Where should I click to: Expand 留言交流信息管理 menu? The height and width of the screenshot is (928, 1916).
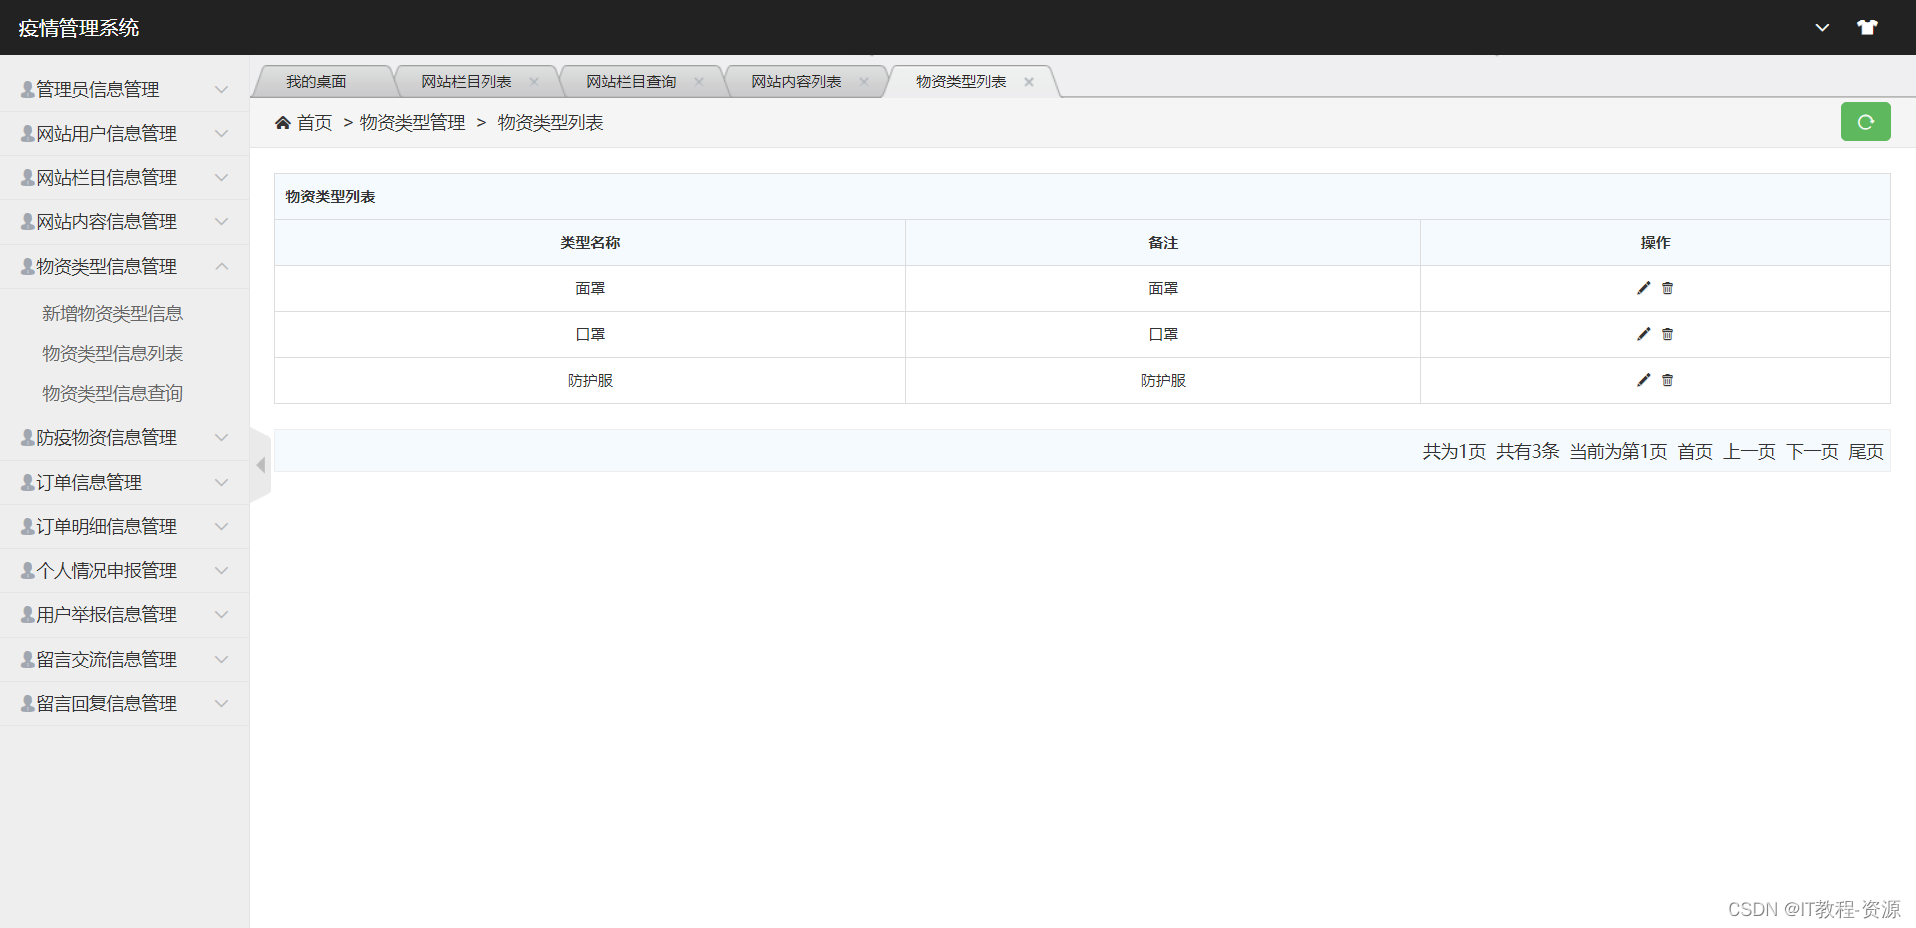click(124, 659)
